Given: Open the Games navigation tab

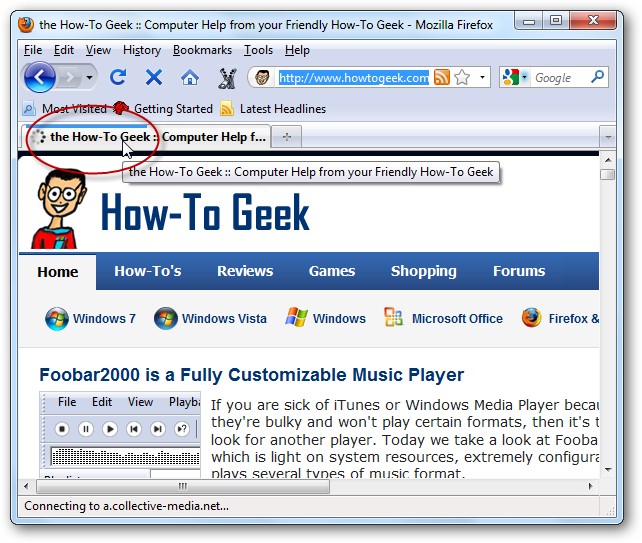Looking at the screenshot, I should 332,271.
